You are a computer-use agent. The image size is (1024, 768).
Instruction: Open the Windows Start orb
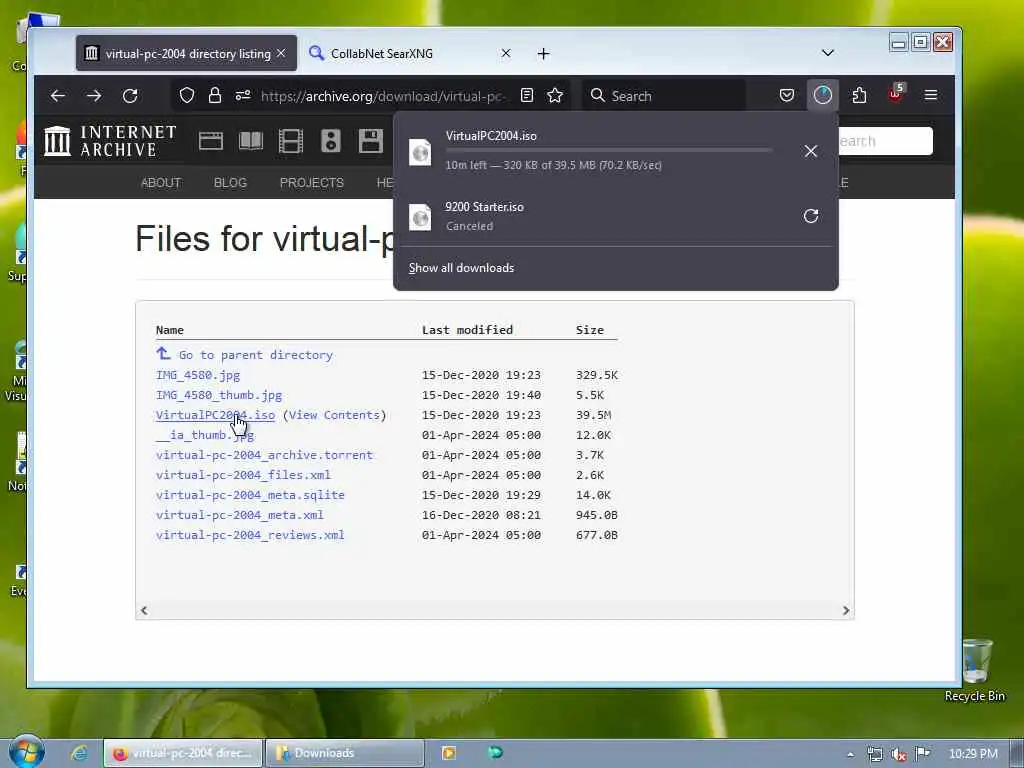pos(26,752)
